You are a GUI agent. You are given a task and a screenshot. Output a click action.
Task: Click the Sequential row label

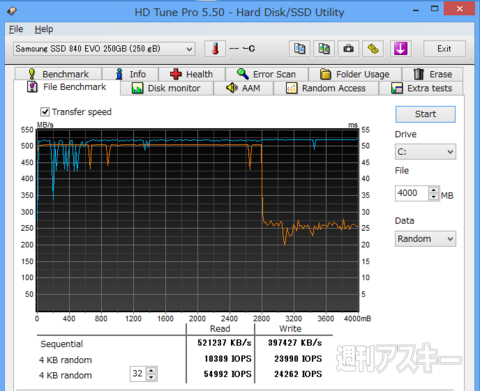coord(62,344)
